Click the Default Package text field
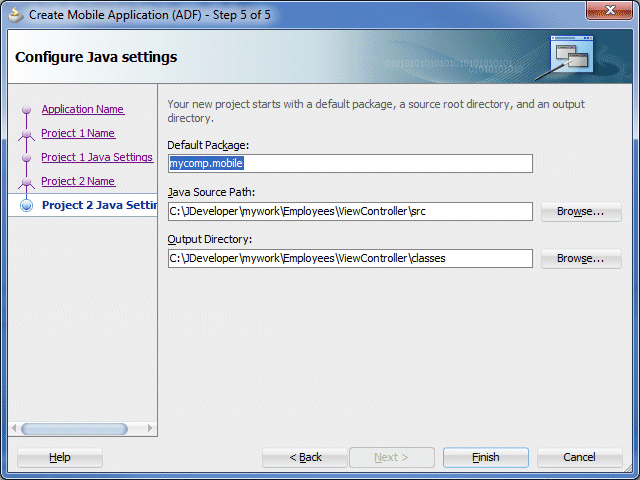 click(350, 163)
